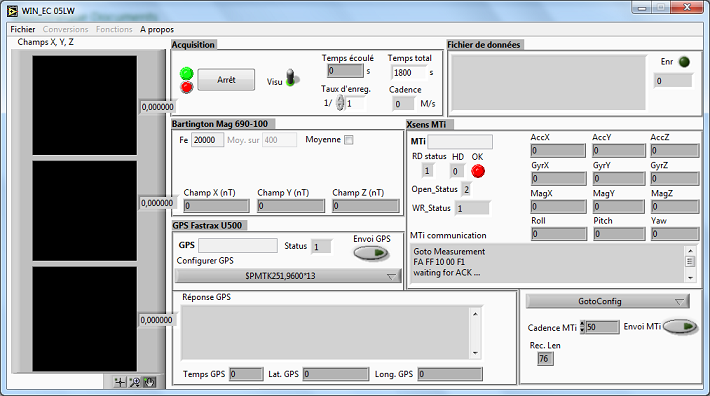This screenshot has height=396, width=710.
Task: Select the graph zoom magnifier tool
Action: point(134,382)
